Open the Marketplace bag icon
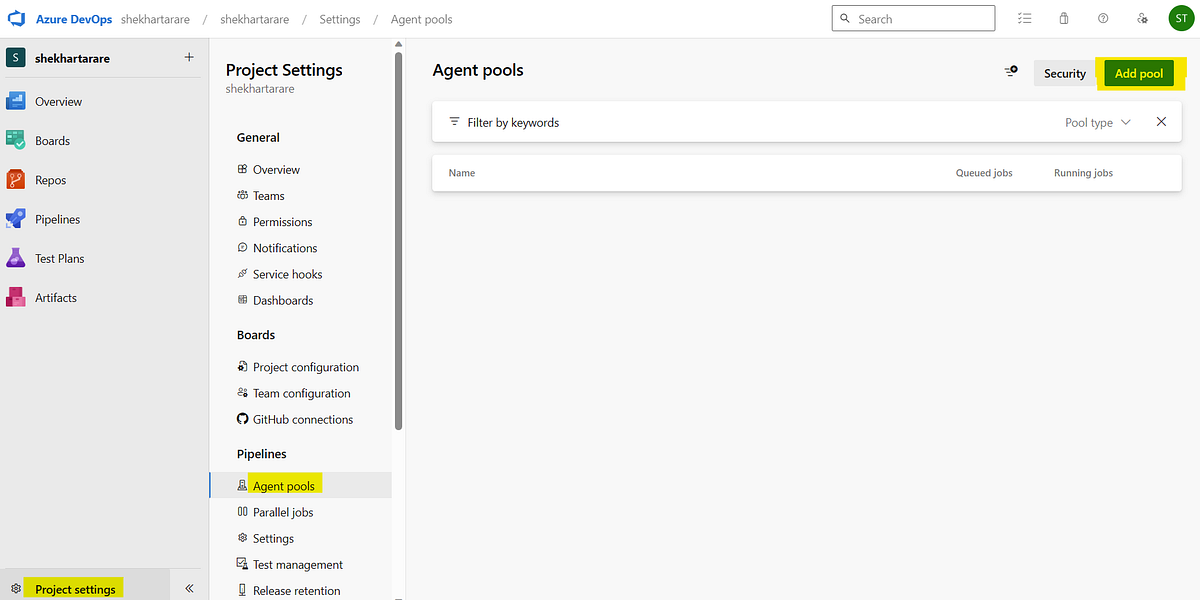 (x=1063, y=17)
